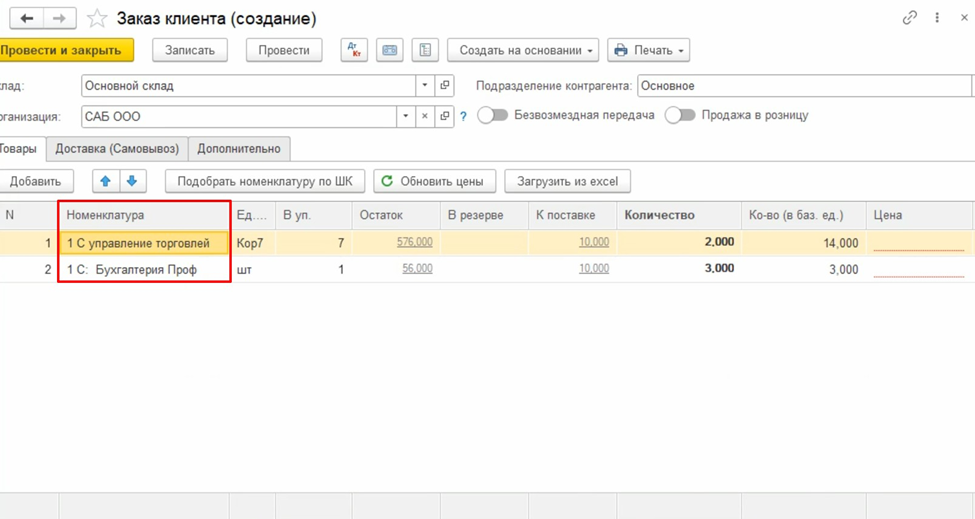Click Ко-во (в баз. ед.) header
This screenshot has width=975, height=519.
point(803,215)
